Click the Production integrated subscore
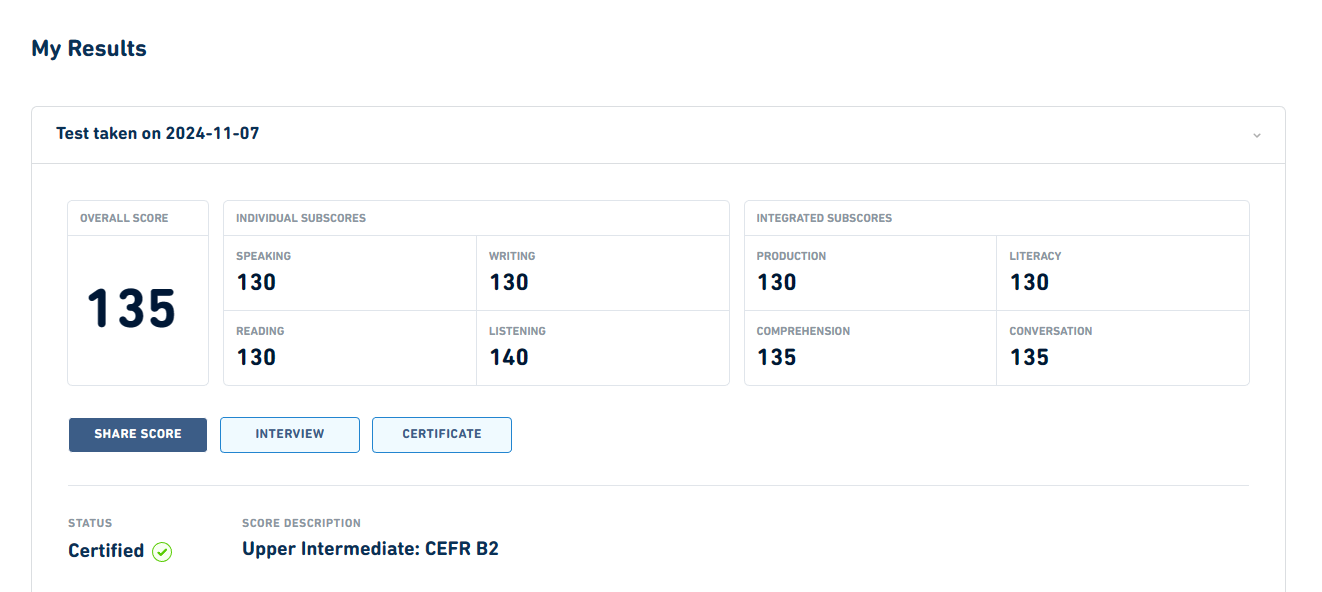1322x592 pixels. click(x=870, y=273)
